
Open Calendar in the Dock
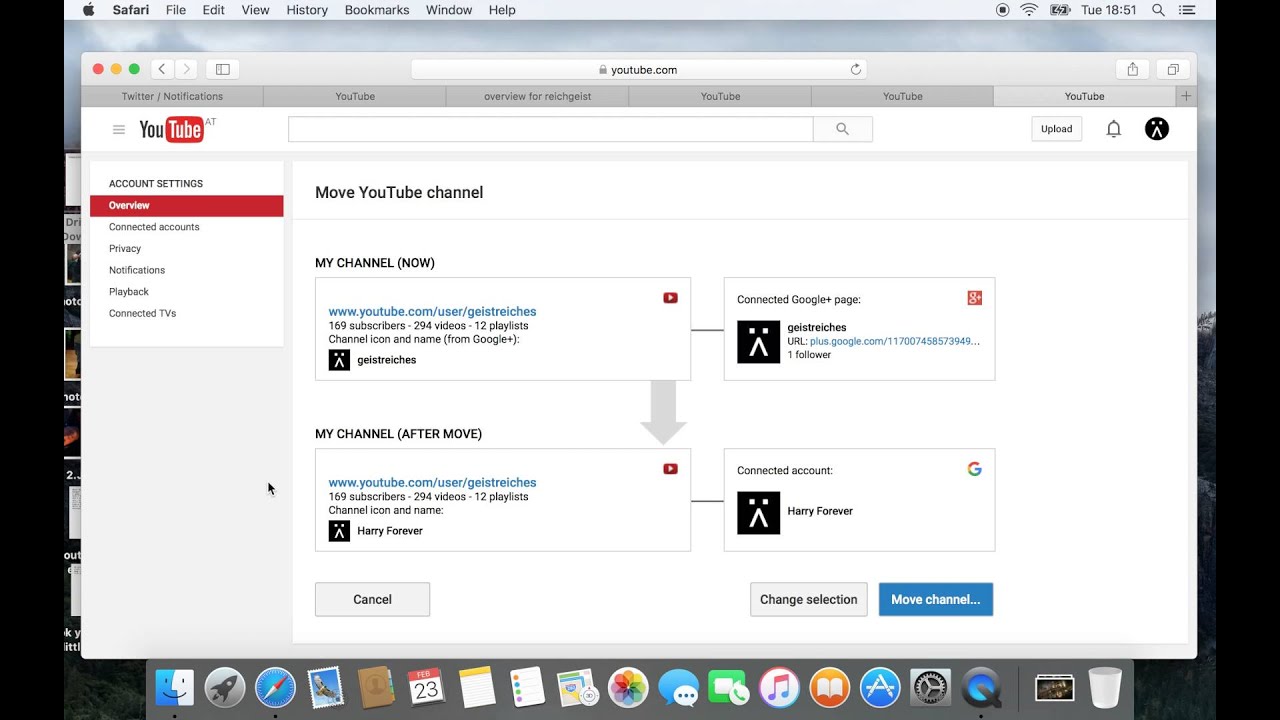(x=426, y=688)
